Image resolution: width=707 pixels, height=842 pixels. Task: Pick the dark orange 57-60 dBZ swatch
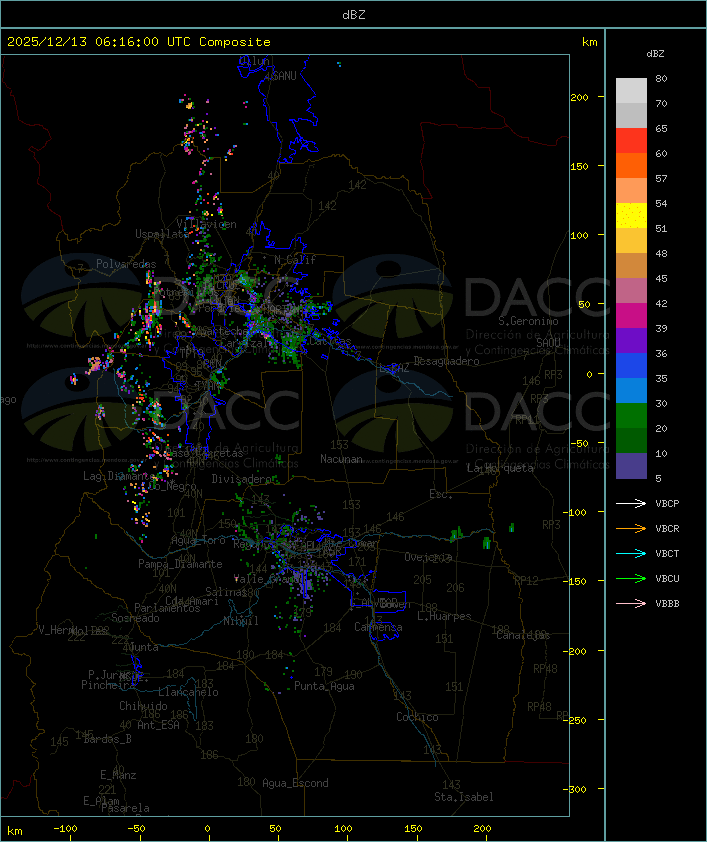(631, 165)
